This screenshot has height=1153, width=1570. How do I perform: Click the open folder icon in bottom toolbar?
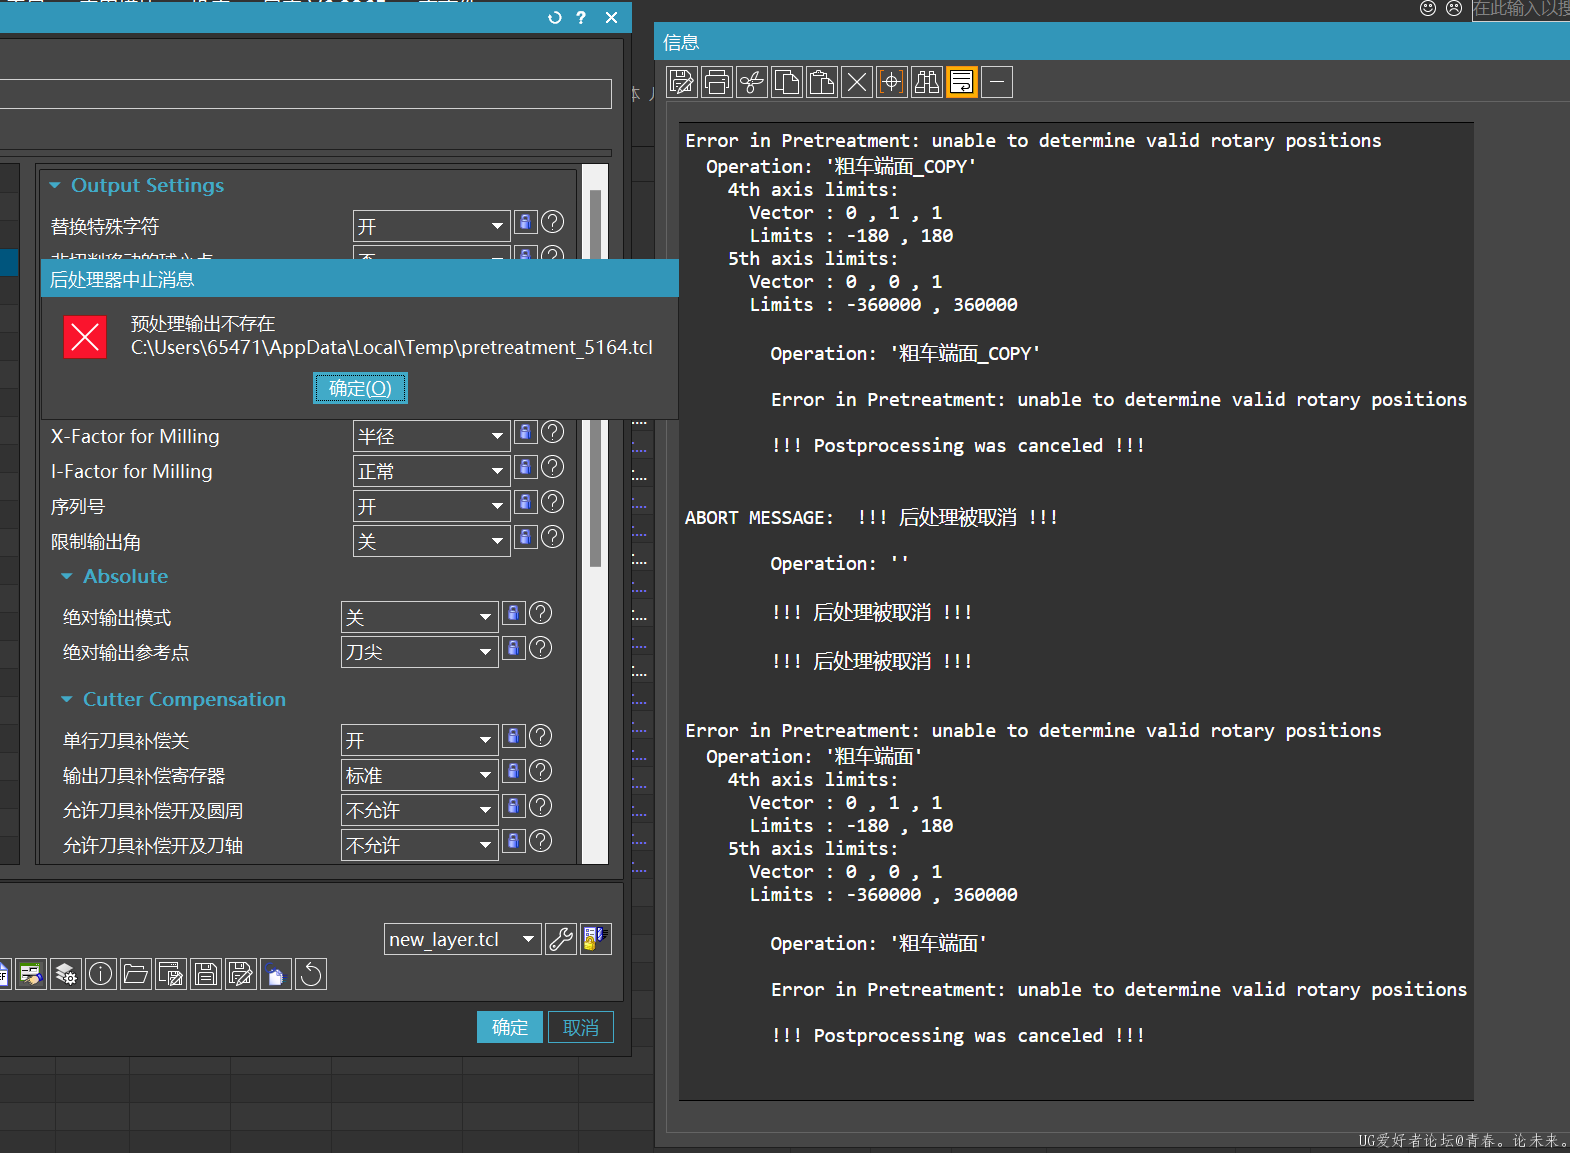point(136,974)
